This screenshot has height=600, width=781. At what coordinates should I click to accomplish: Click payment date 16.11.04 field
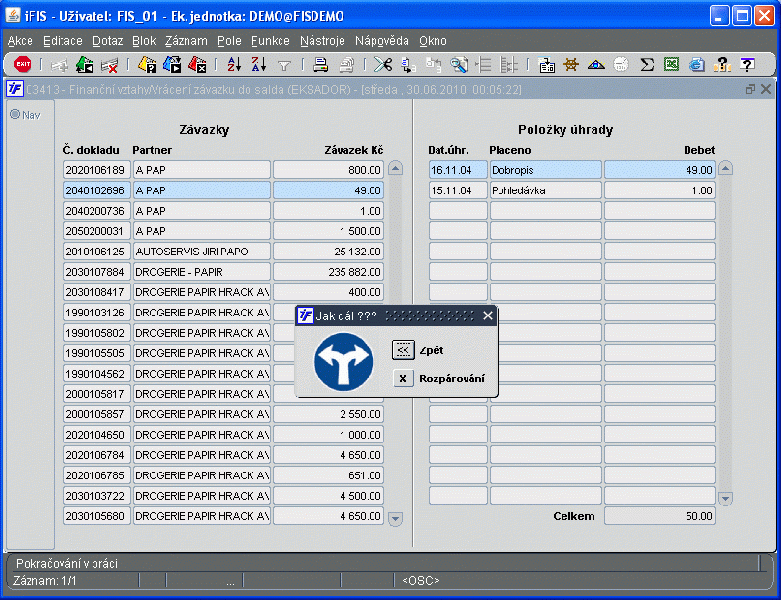pos(458,170)
